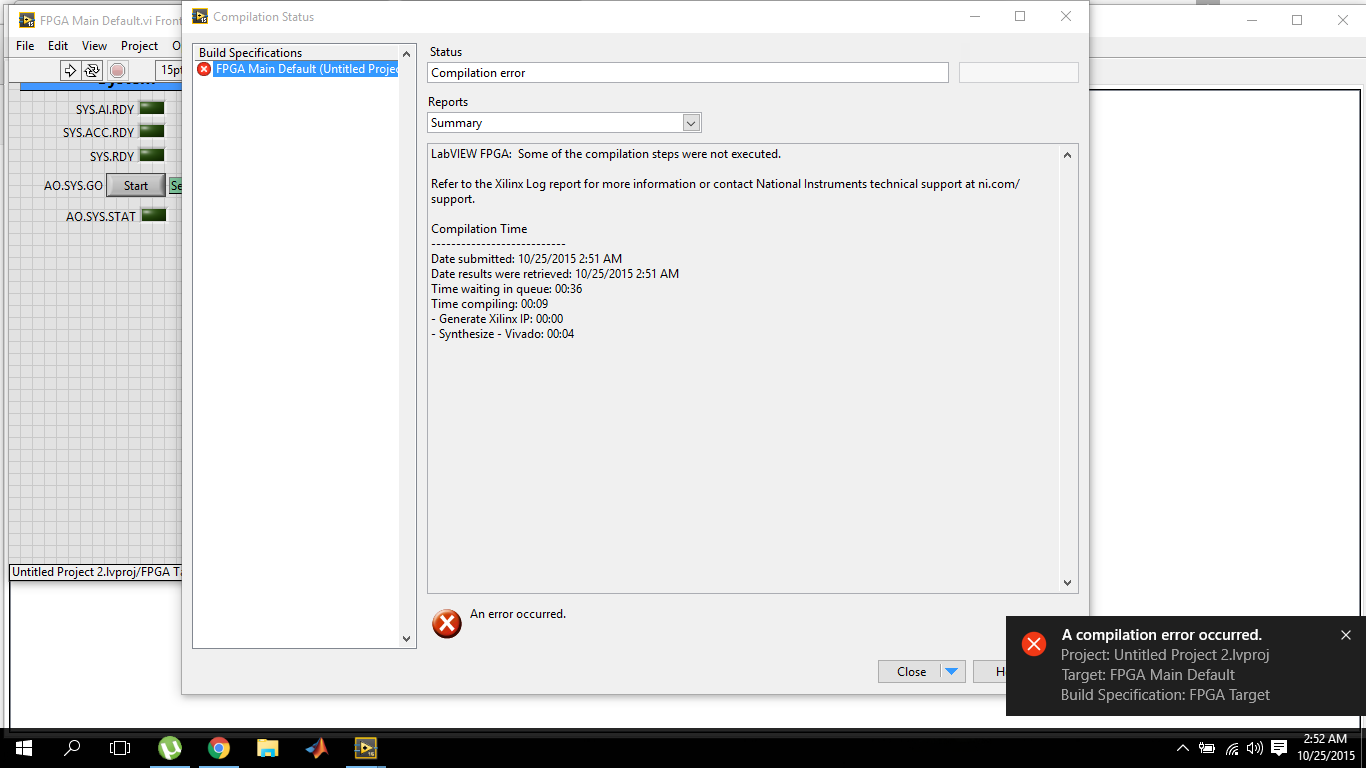Image resolution: width=1366 pixels, height=768 pixels.
Task: Show hidden system tray icons
Action: pos(1183,748)
